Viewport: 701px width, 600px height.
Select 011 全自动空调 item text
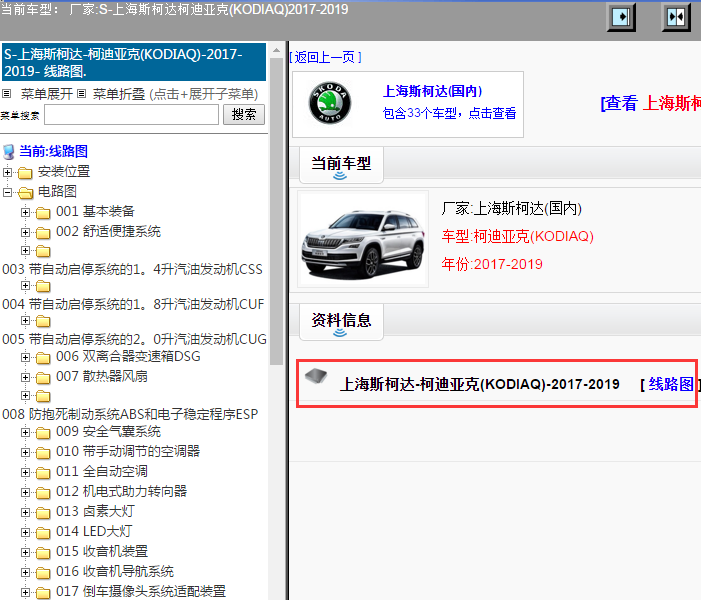click(x=102, y=471)
